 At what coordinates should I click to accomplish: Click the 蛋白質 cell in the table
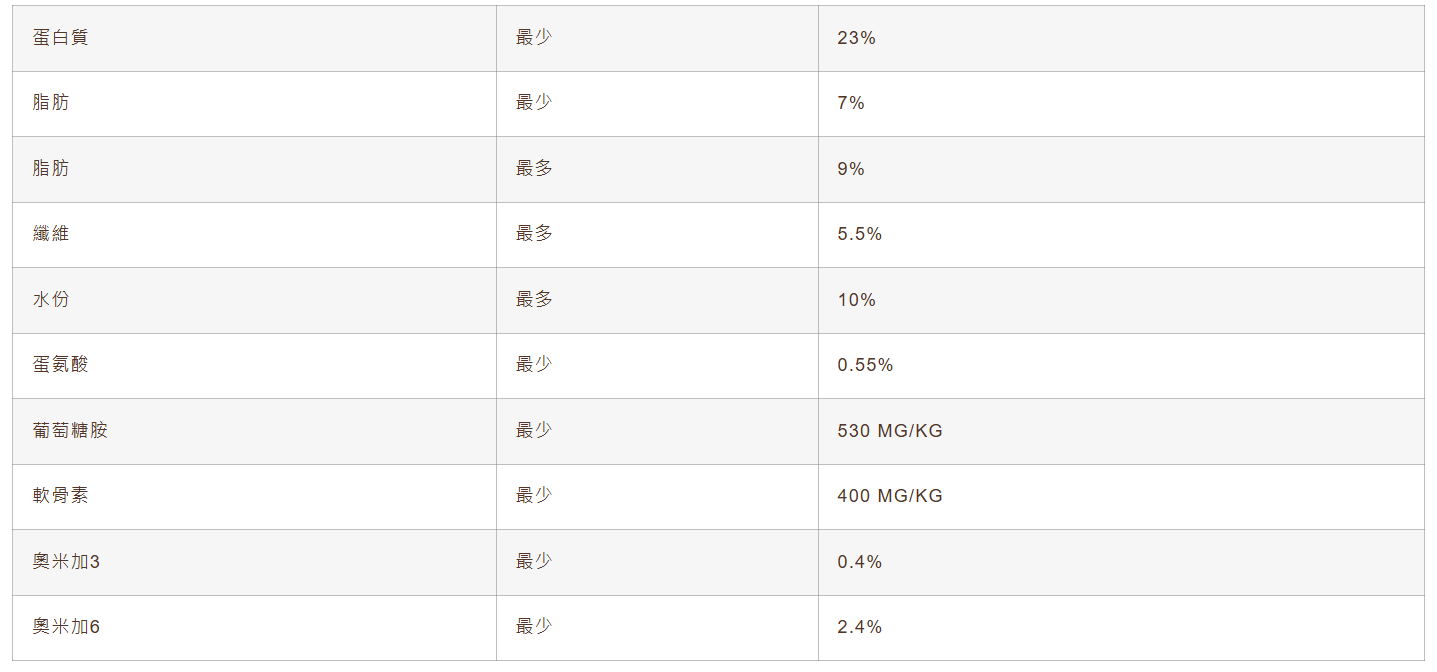pyautogui.click(x=60, y=38)
